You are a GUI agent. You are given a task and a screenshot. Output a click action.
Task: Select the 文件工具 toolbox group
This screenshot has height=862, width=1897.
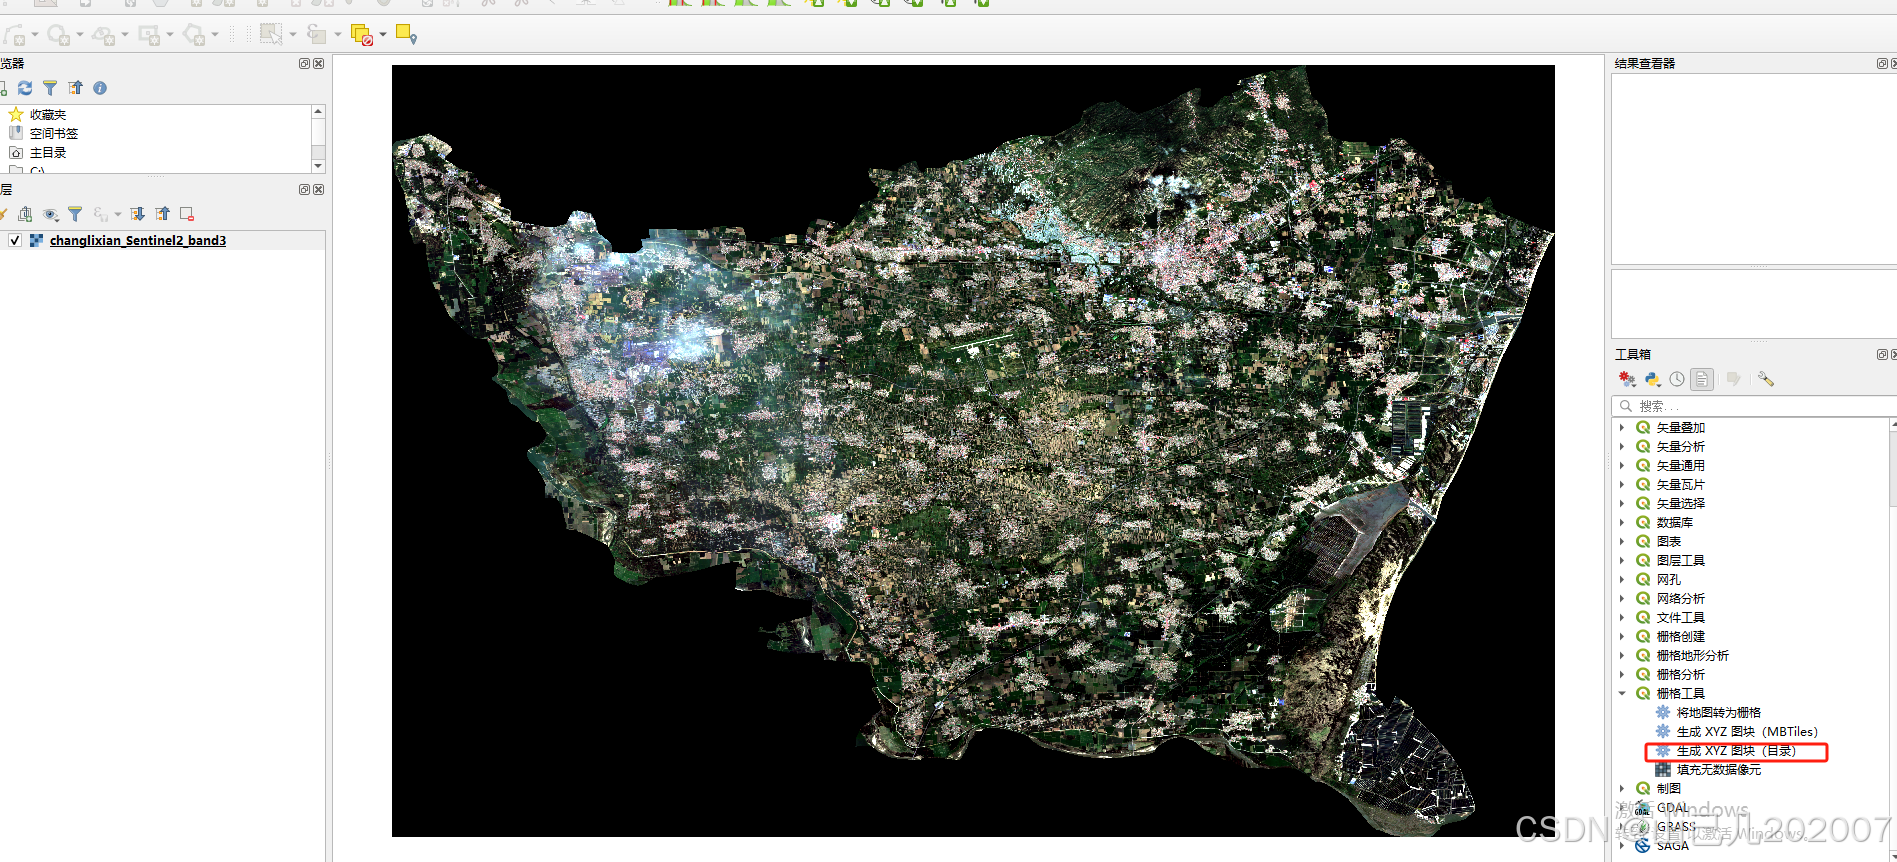[x=1680, y=617]
